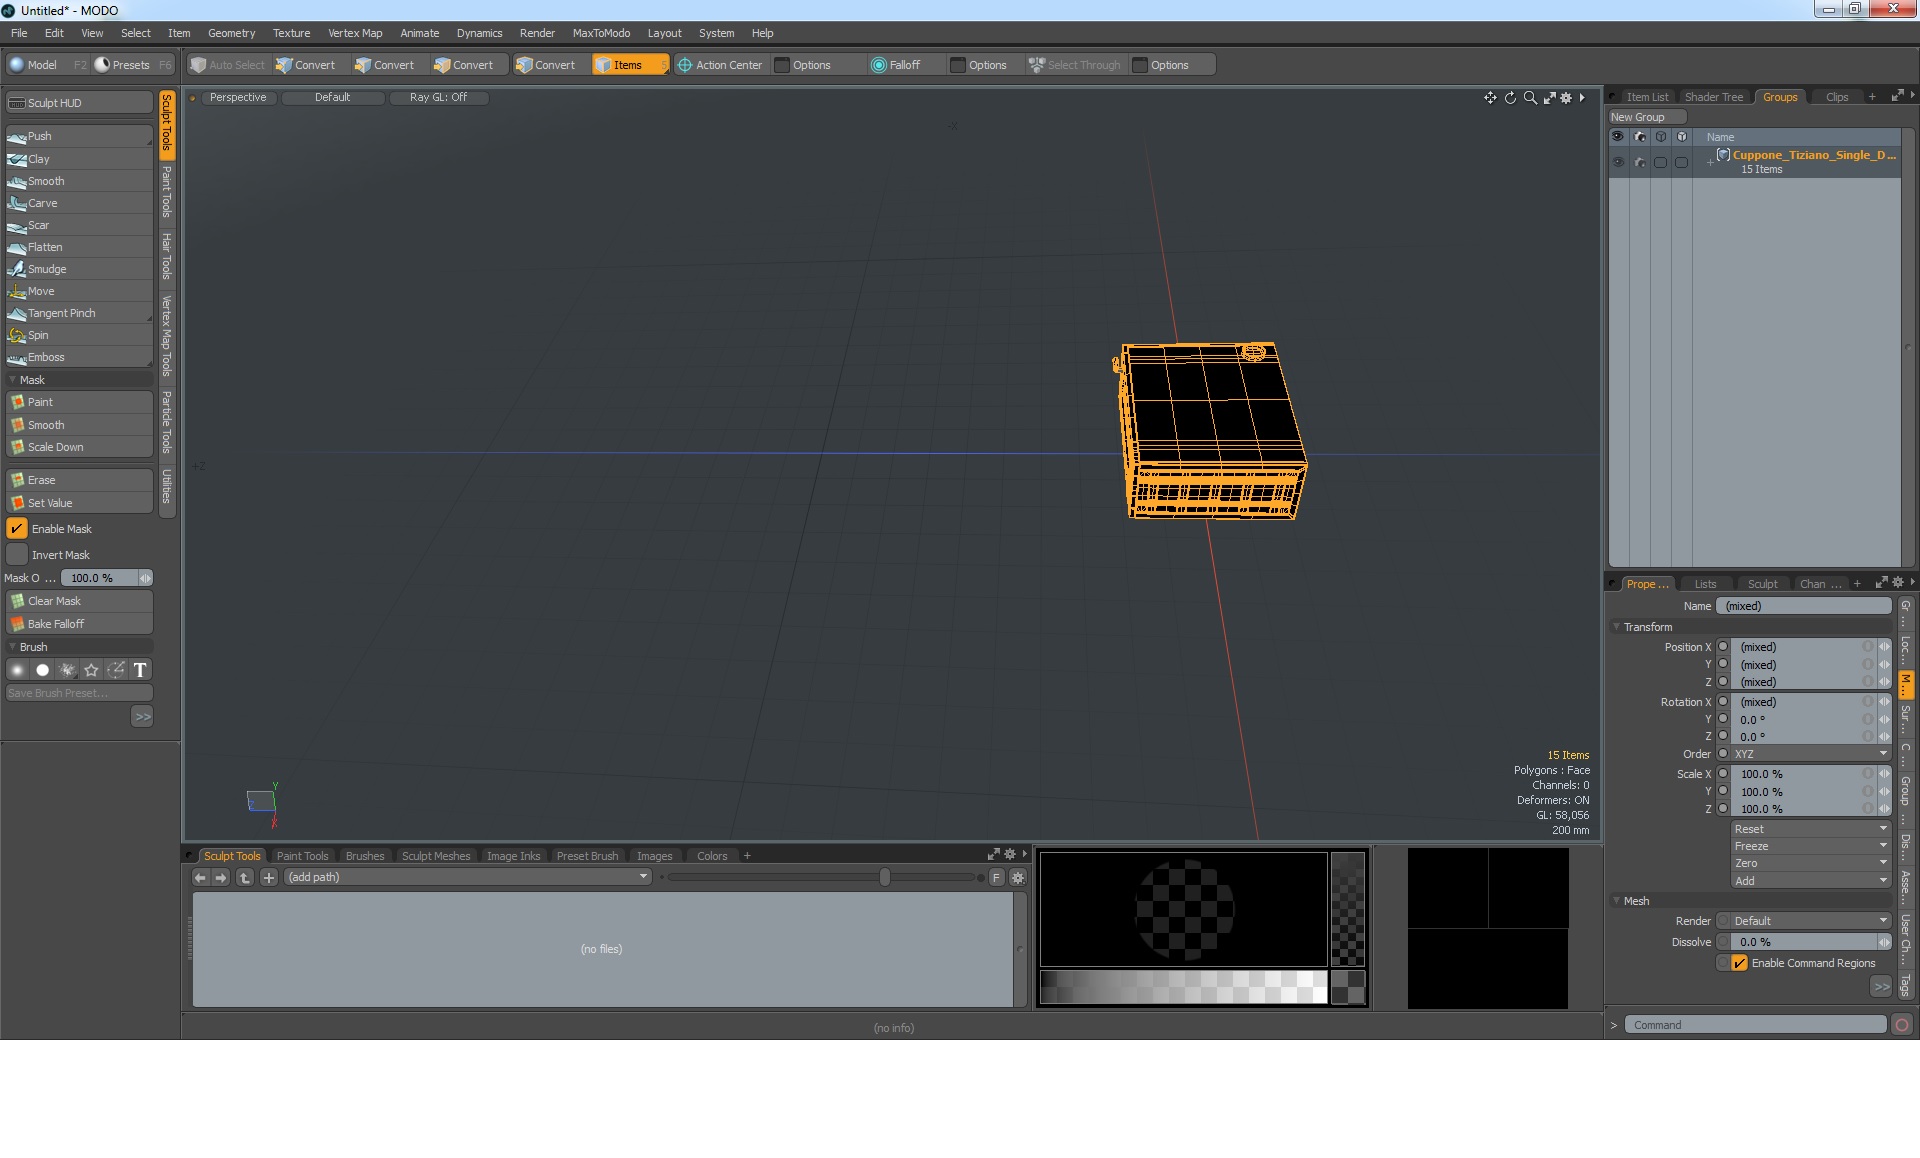This screenshot has height=1158, width=1920.
Task: Open the Vertex Map menu
Action: 355,33
